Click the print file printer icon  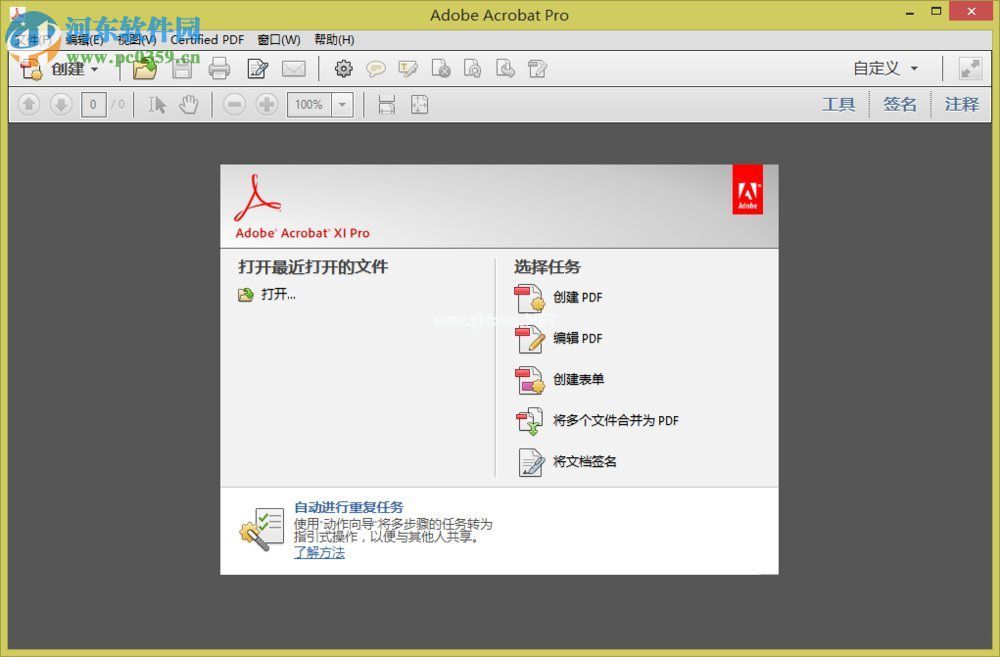219,69
